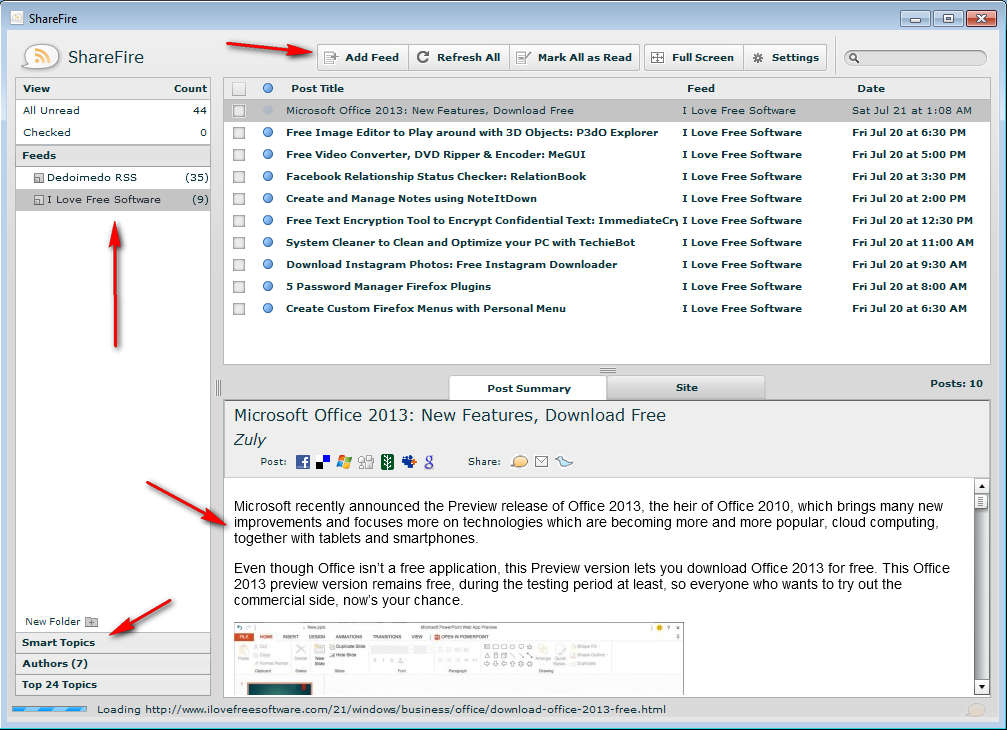Screen dimensions: 1007x730
Task: Post the article to Digg
Action: click(x=365, y=462)
